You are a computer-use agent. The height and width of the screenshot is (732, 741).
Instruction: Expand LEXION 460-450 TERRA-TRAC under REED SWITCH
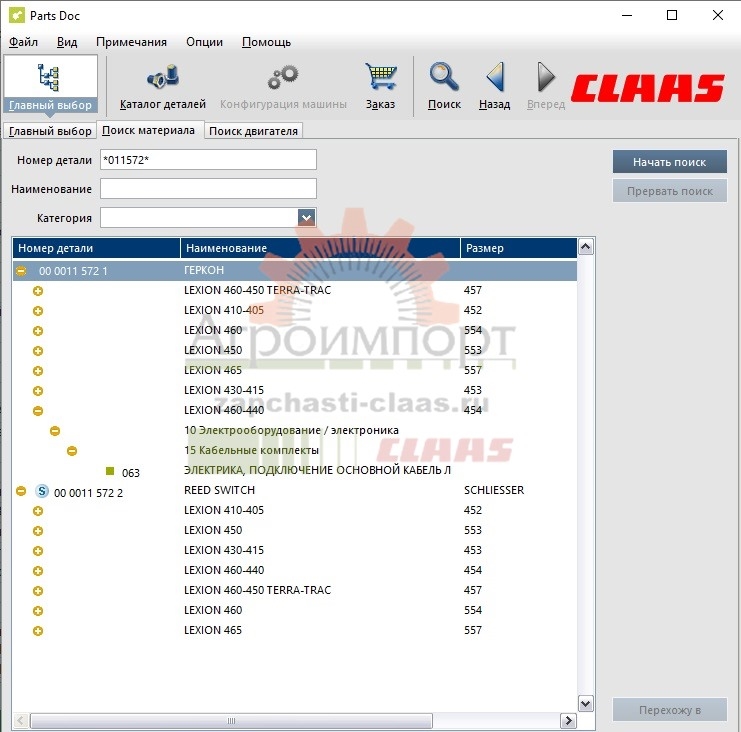point(38,591)
